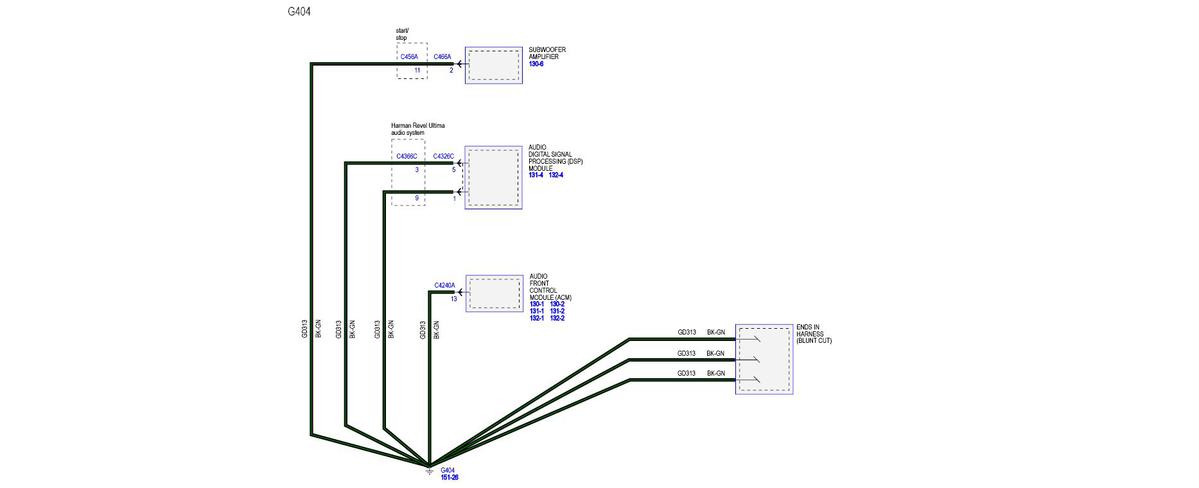Viewport: 1199px width, 488px height.
Task: Click the 'start/stop' option label
Action: click(402, 34)
